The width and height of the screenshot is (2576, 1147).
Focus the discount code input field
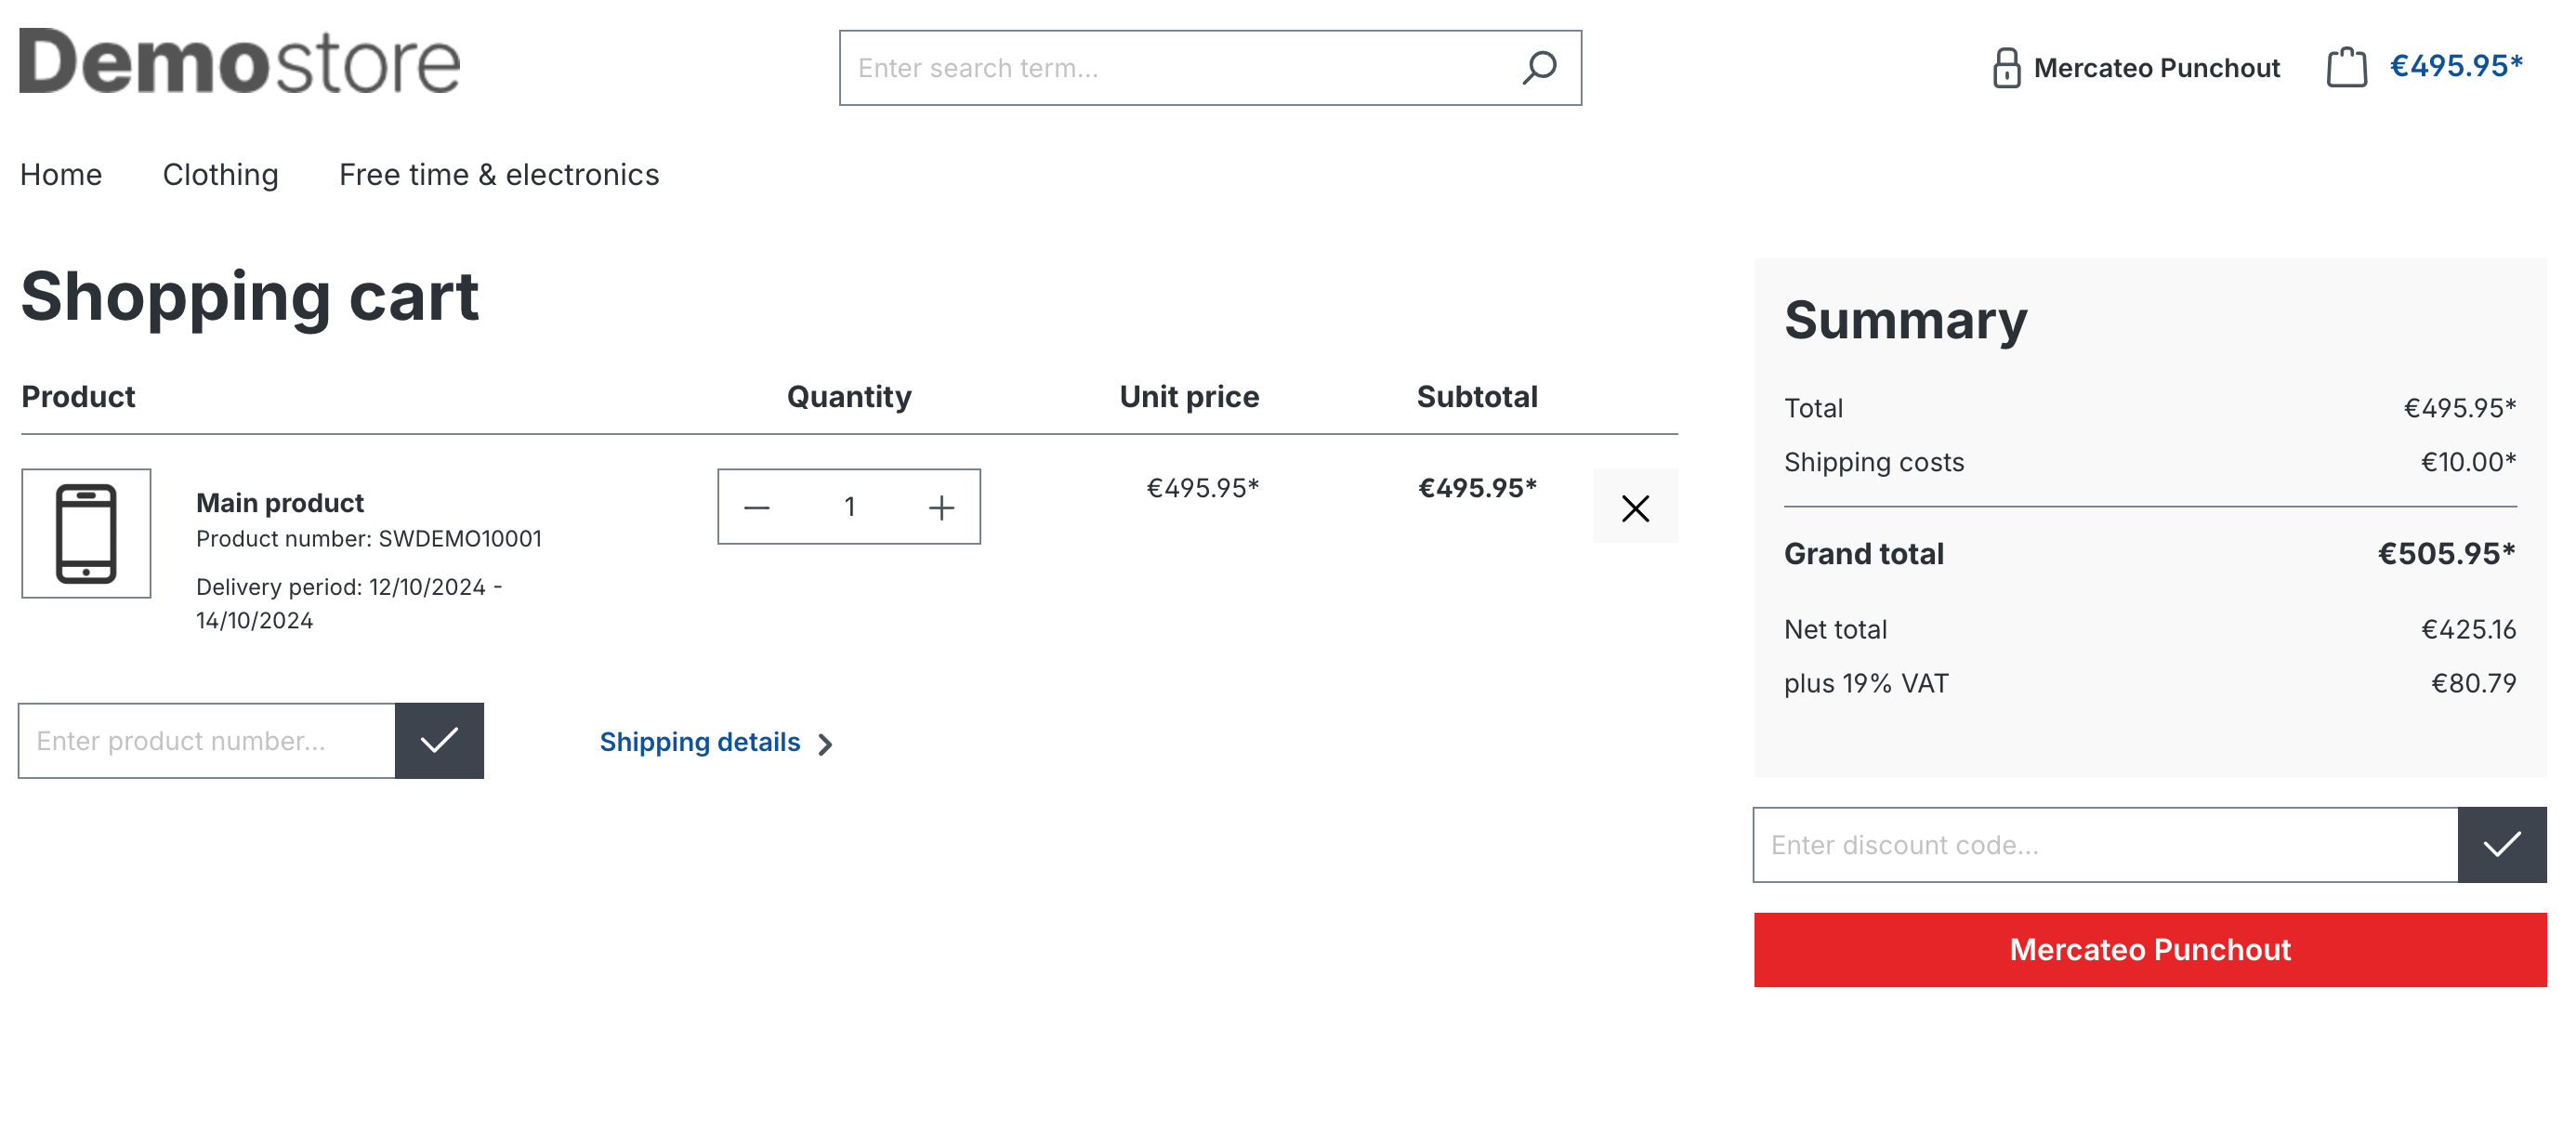point(2105,844)
